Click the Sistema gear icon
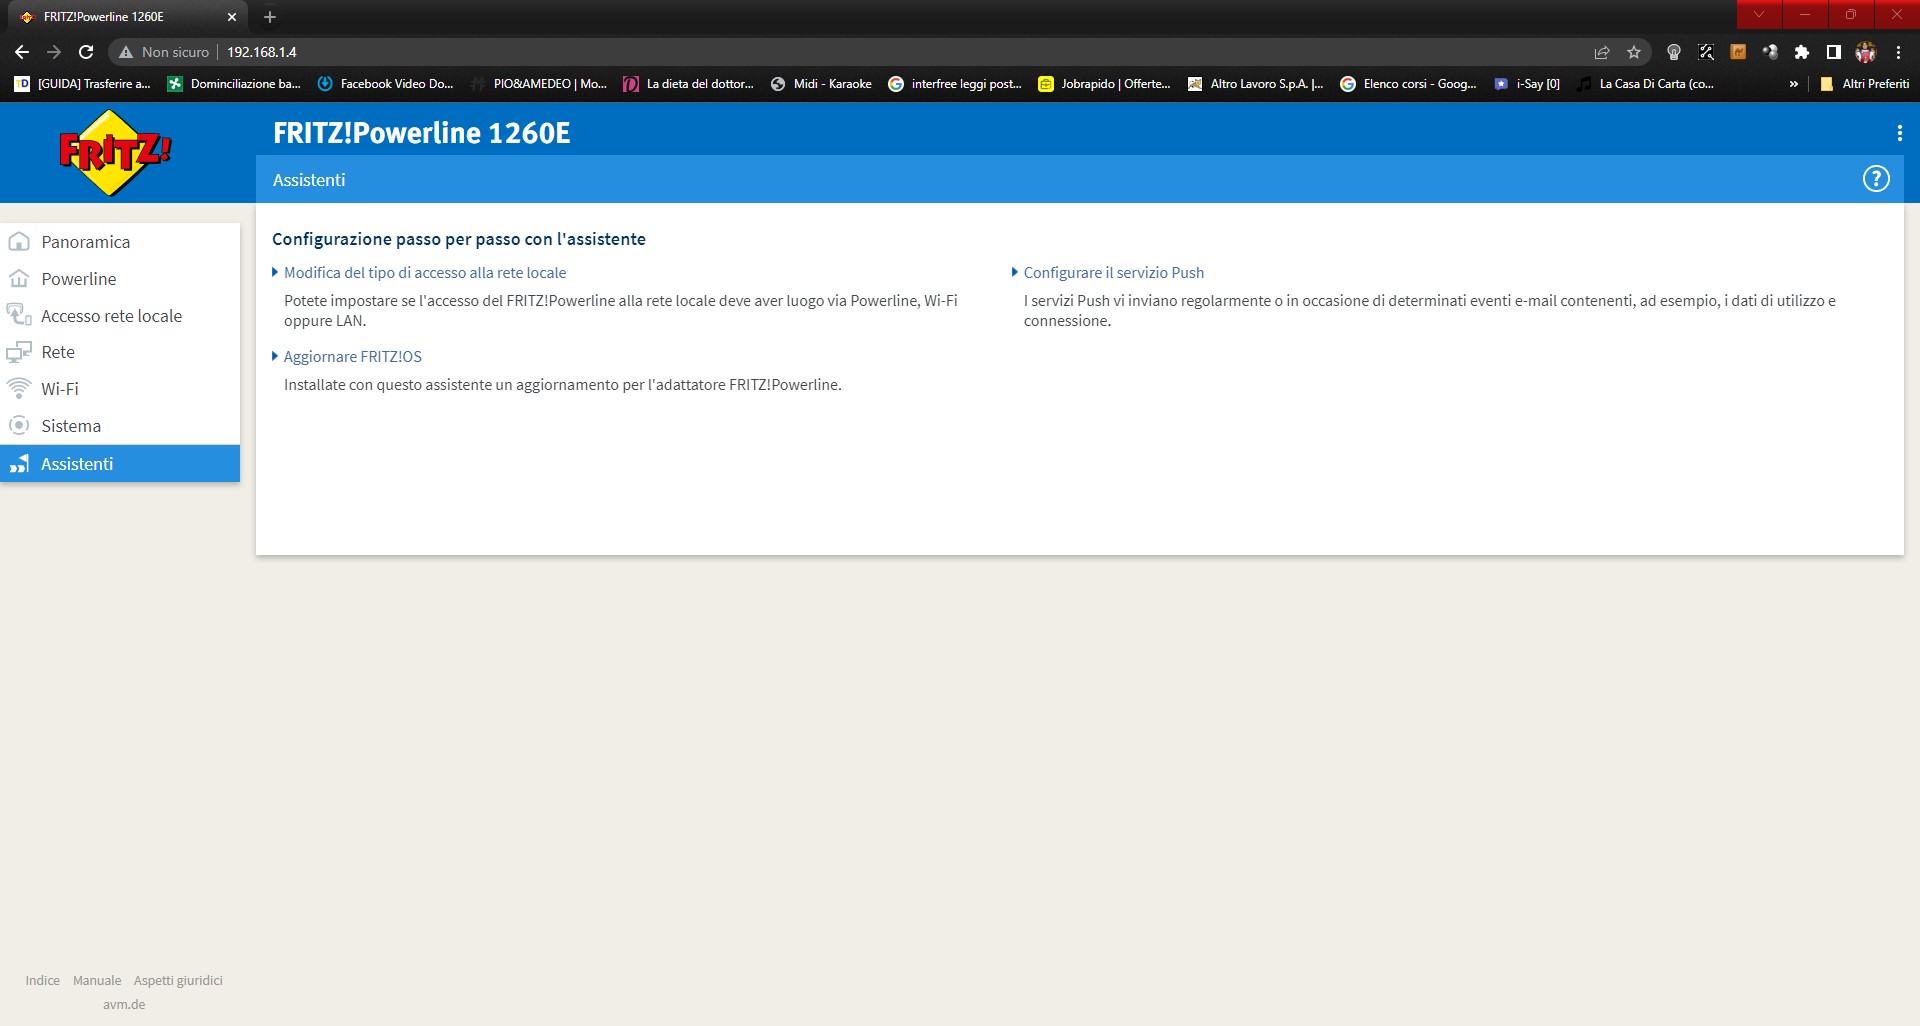 tap(19, 425)
